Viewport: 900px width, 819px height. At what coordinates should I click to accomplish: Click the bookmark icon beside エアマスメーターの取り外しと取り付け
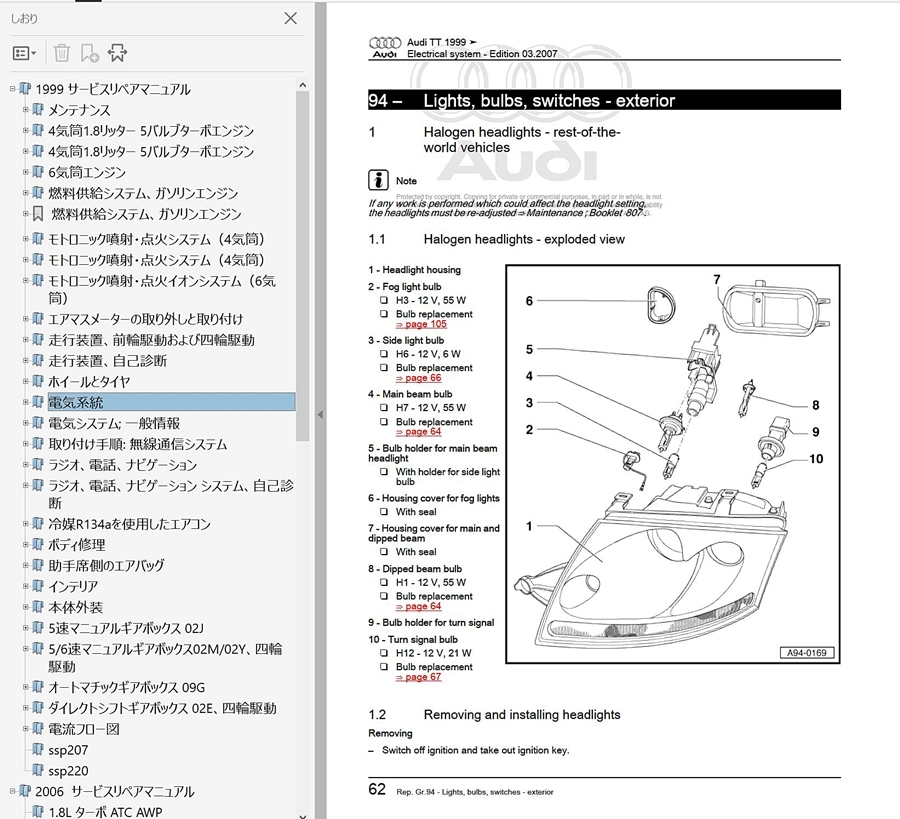pyautogui.click(x=38, y=319)
